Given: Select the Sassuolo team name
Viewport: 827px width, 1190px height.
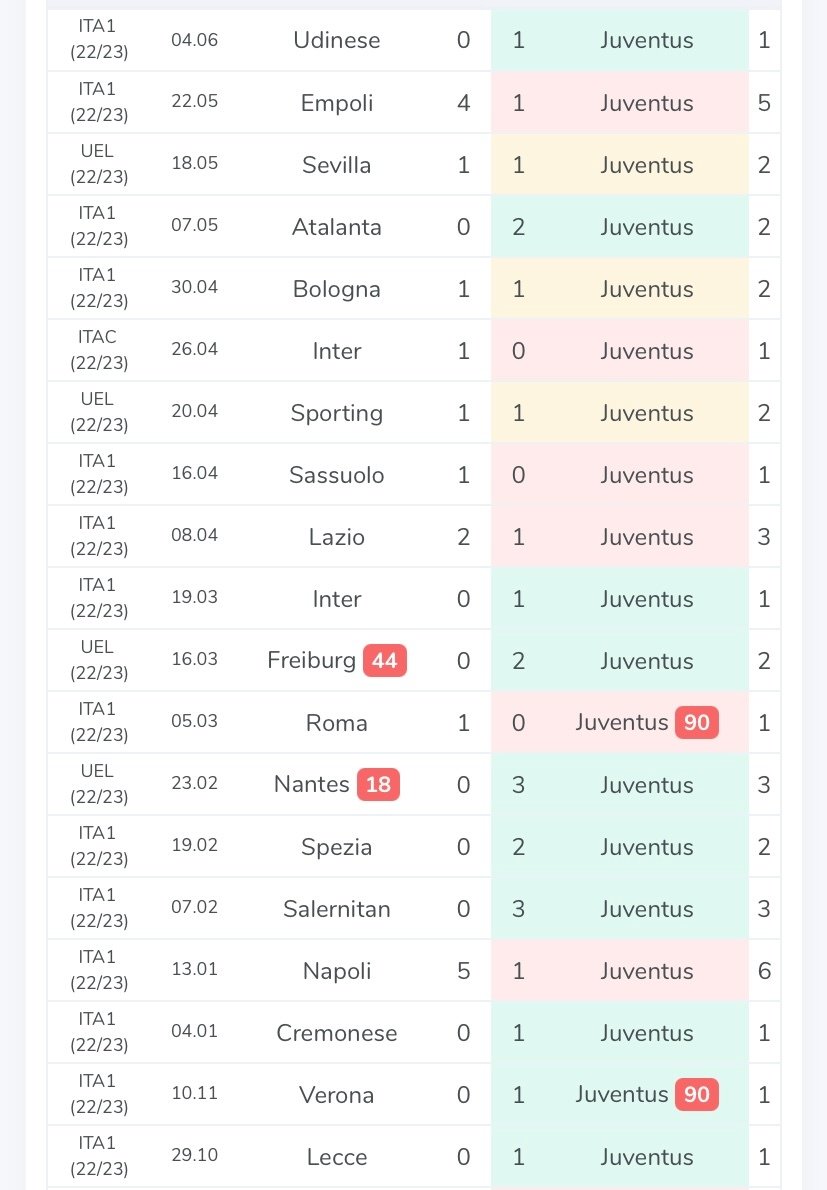Looking at the screenshot, I should coord(337,475).
